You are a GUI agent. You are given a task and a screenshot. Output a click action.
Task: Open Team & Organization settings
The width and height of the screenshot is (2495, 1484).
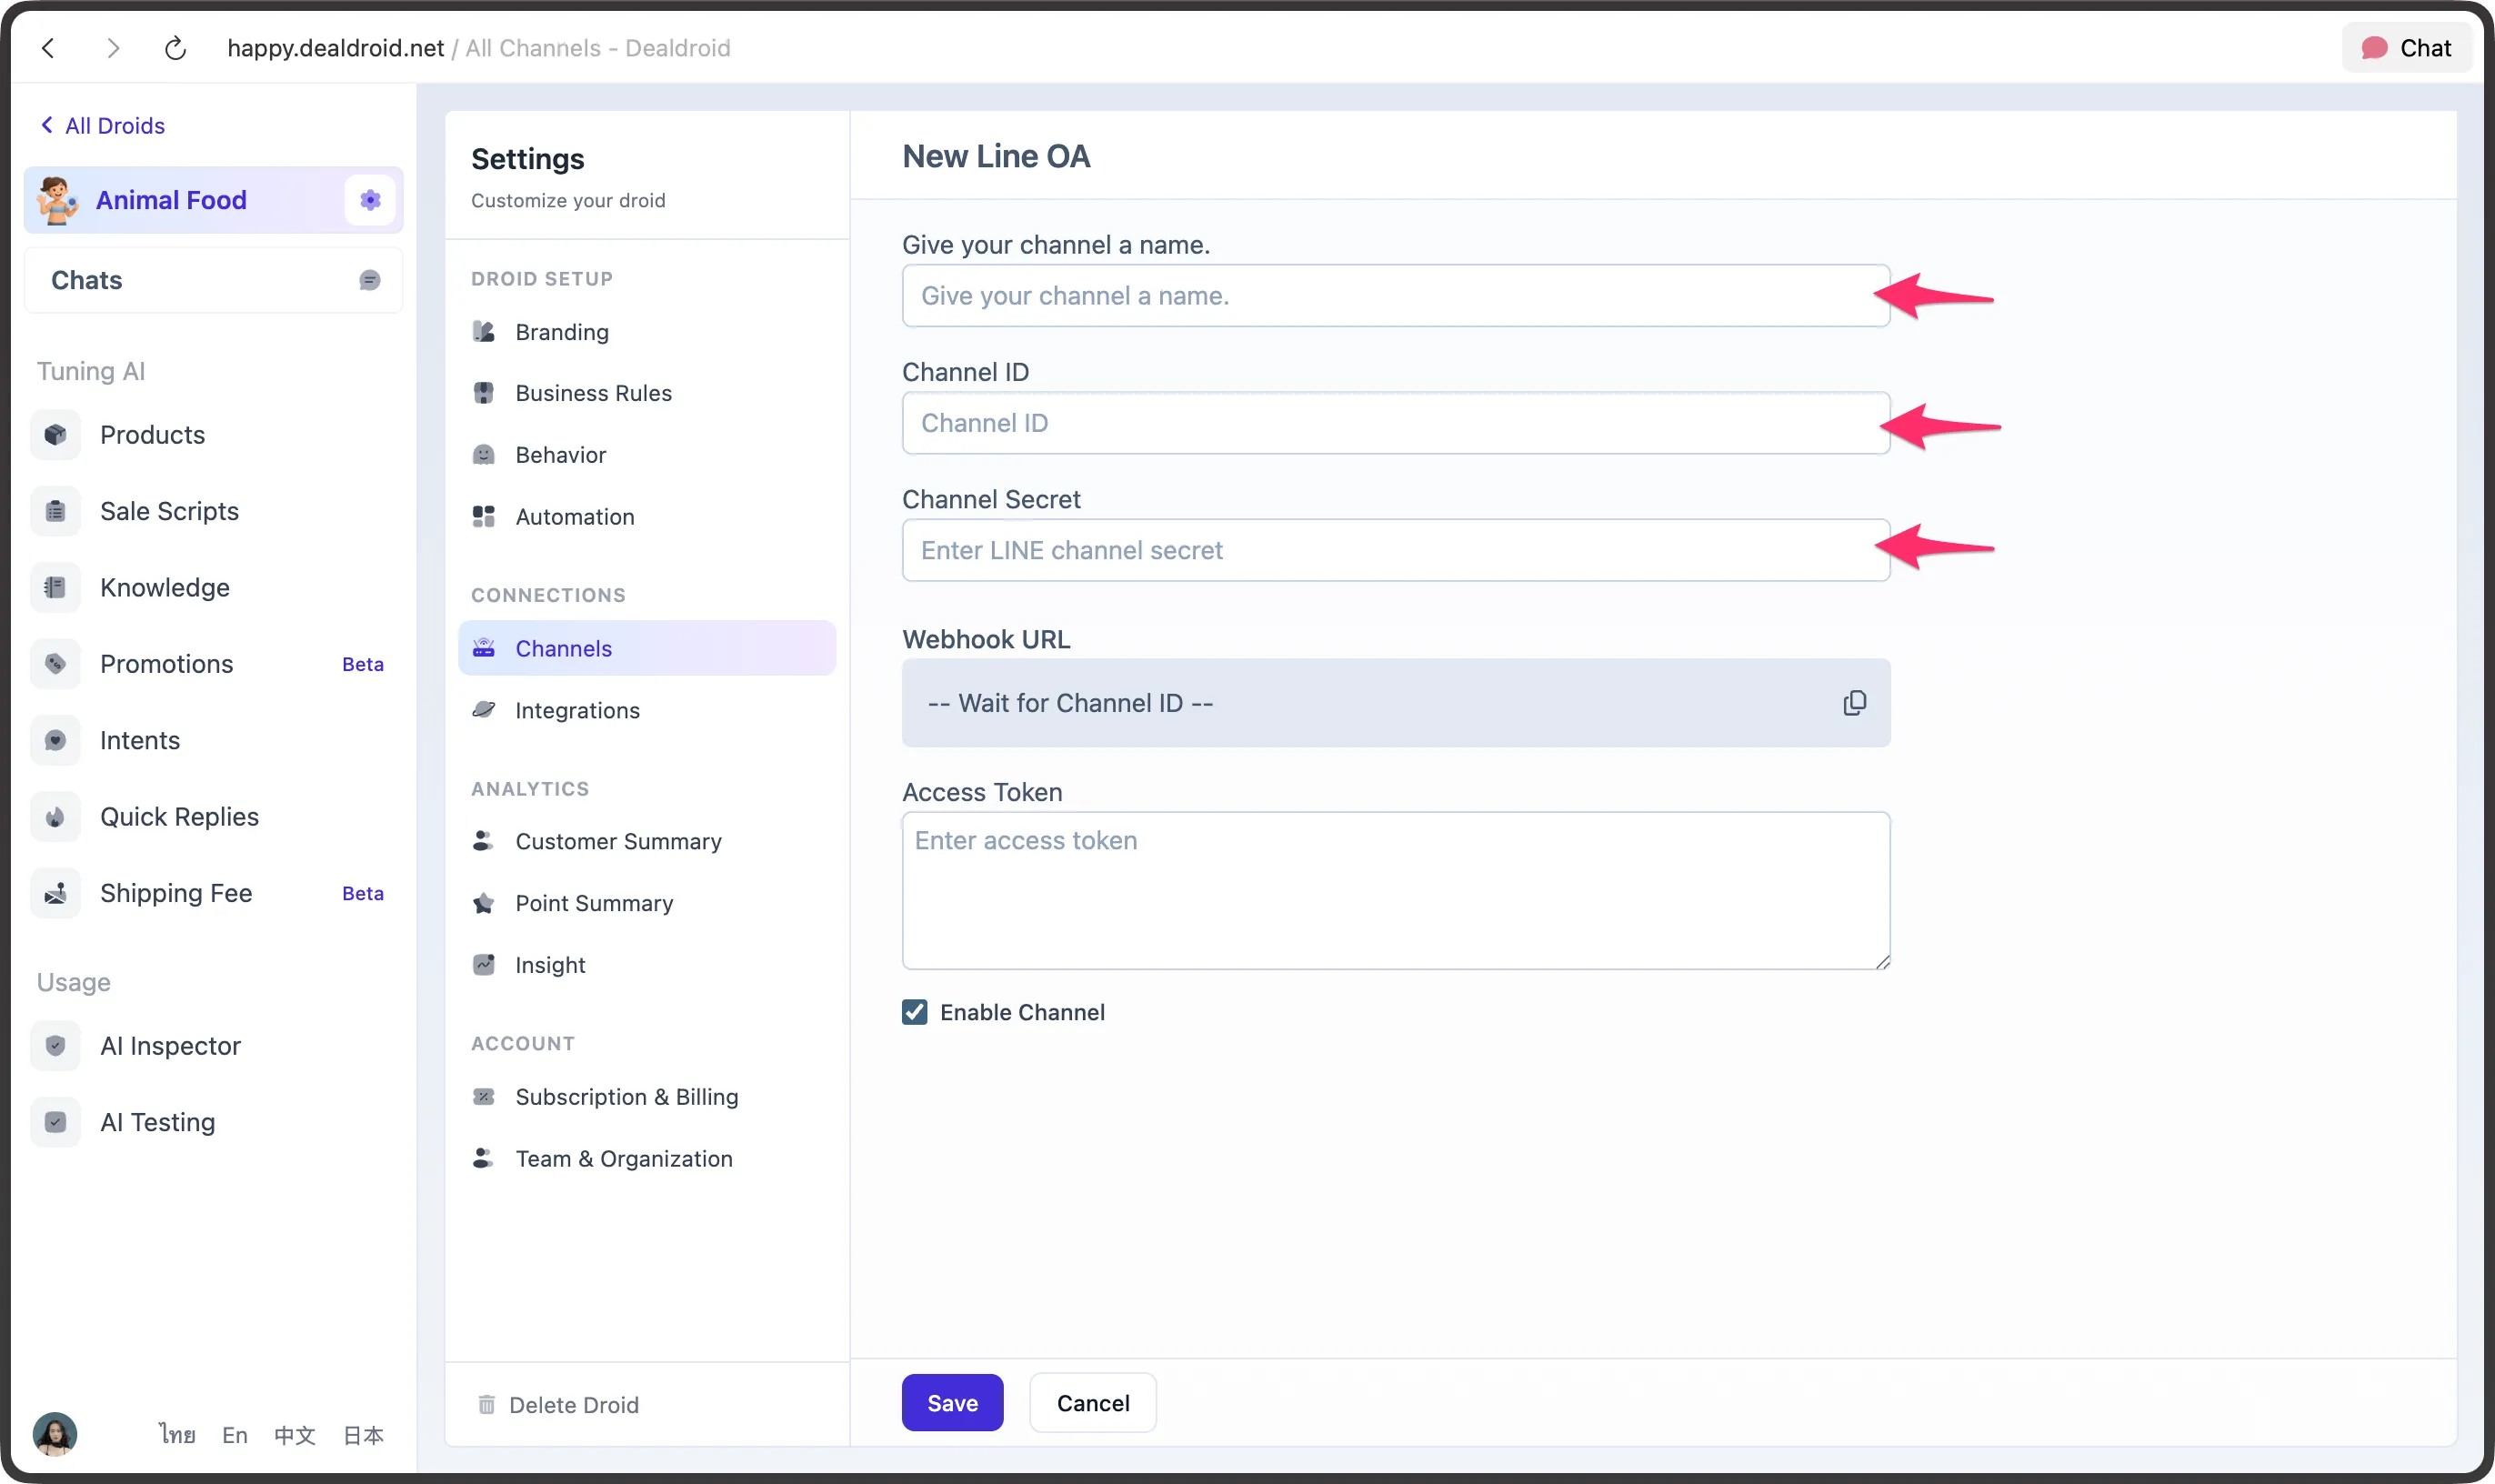[623, 1158]
